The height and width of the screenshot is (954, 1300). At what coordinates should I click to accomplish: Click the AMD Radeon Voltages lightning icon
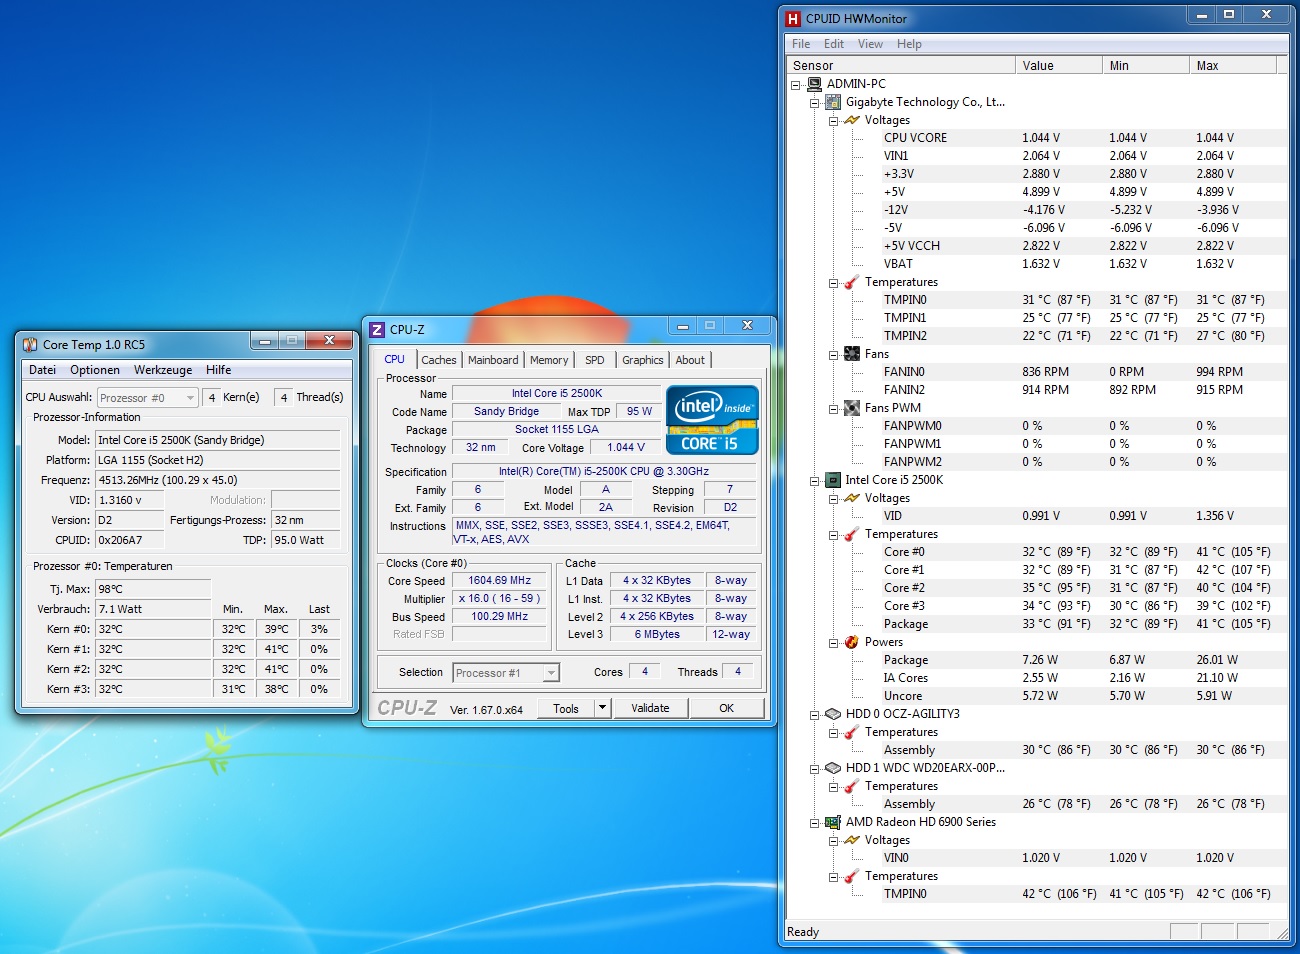[x=852, y=840]
